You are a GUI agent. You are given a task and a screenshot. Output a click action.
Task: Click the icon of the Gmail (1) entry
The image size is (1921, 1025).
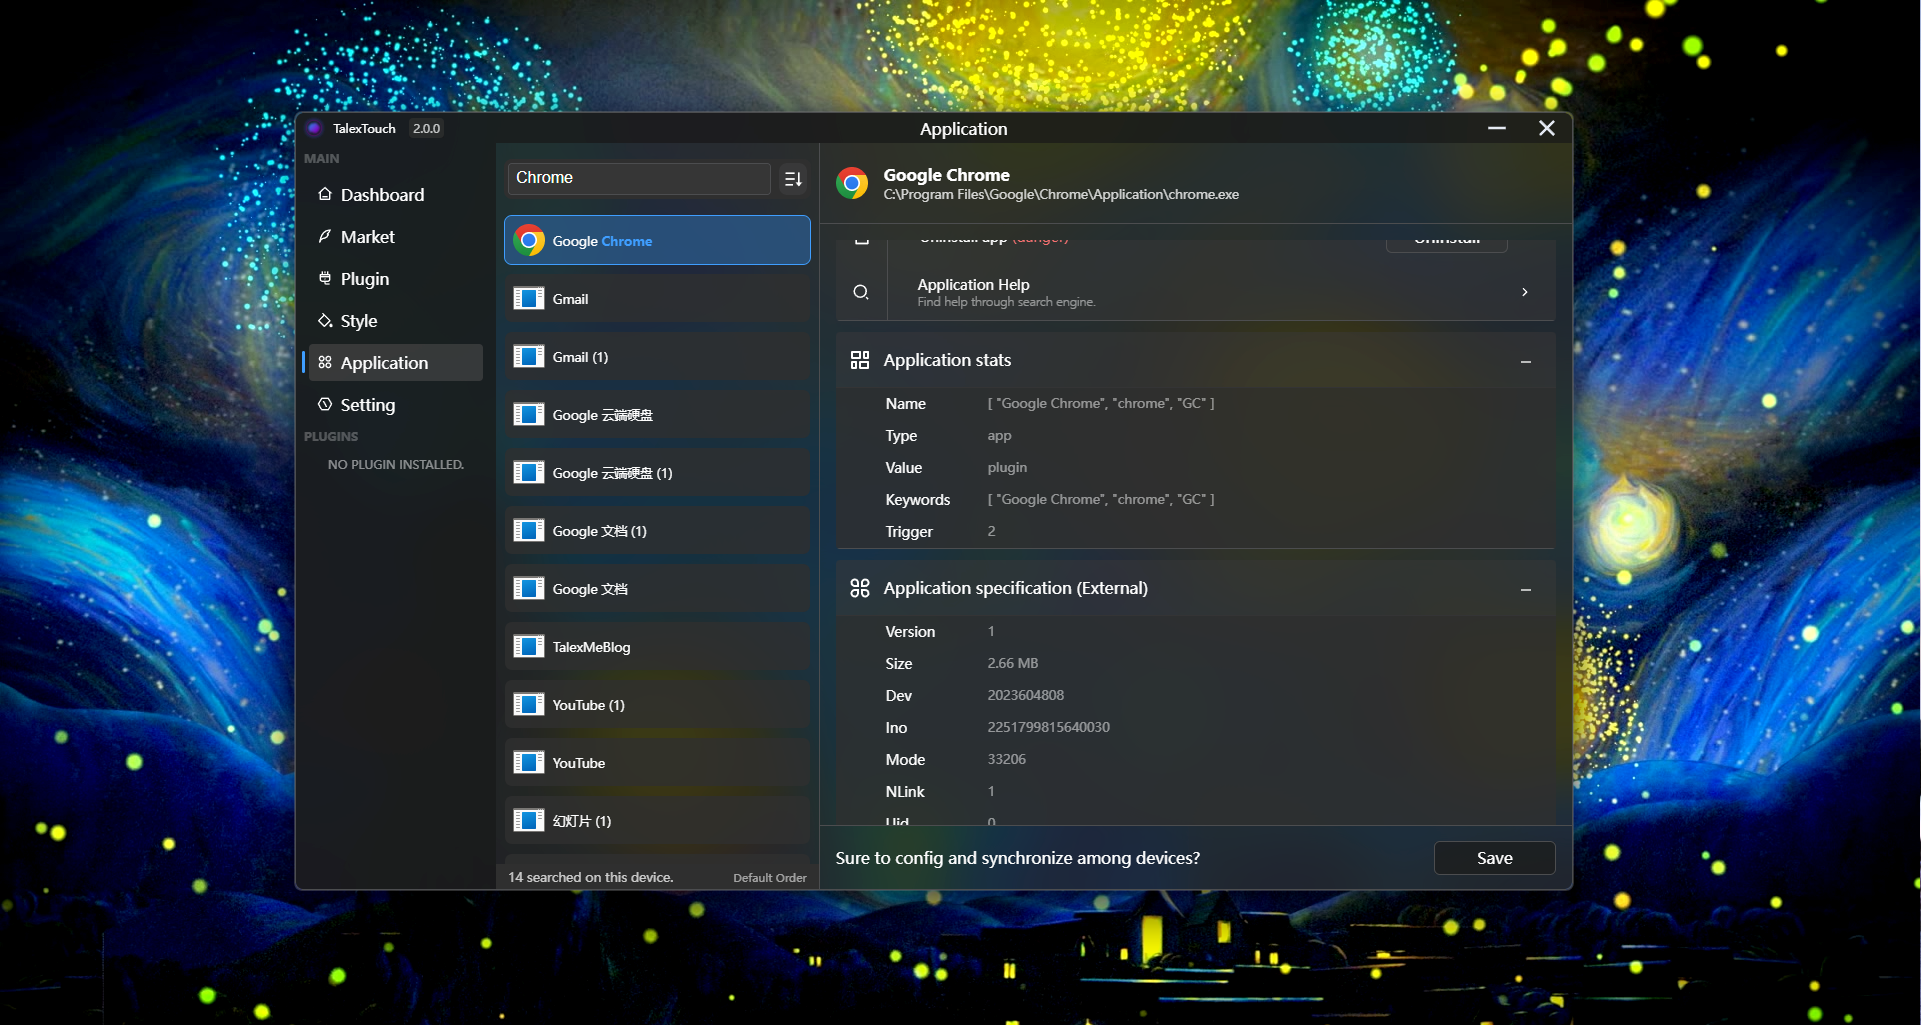click(529, 356)
